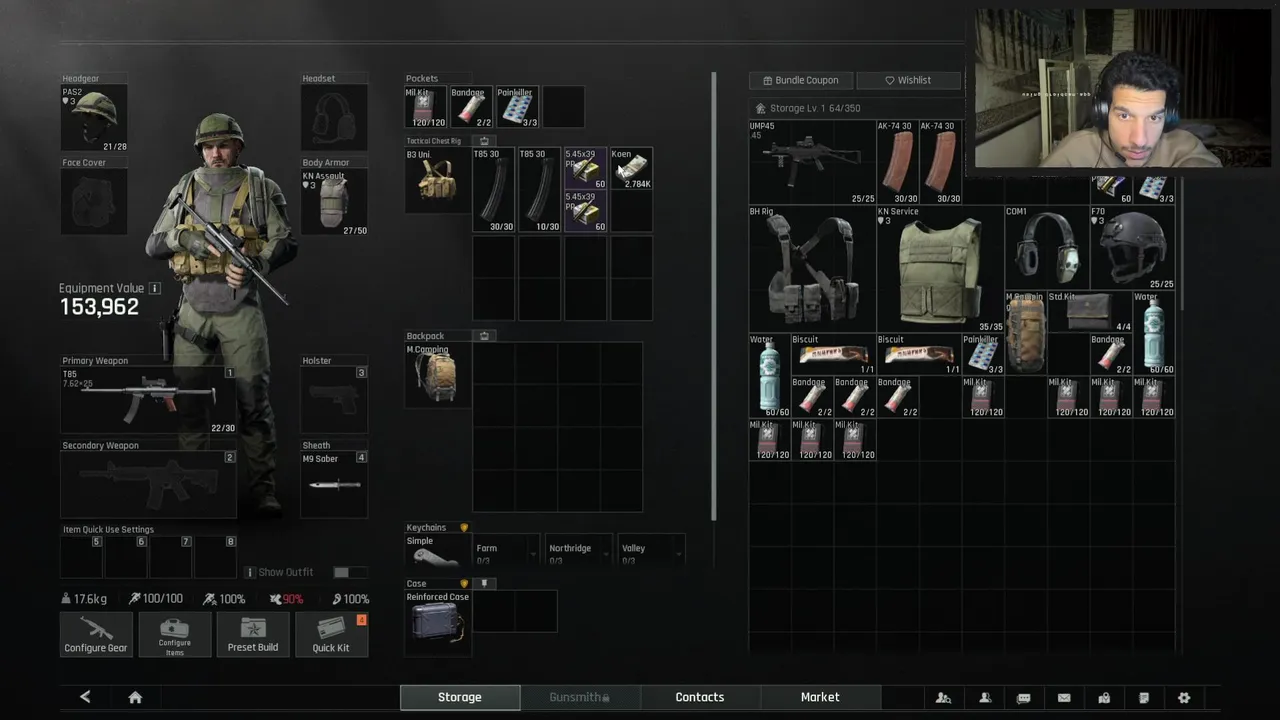Click the pin icon next to Case label

click(484, 583)
